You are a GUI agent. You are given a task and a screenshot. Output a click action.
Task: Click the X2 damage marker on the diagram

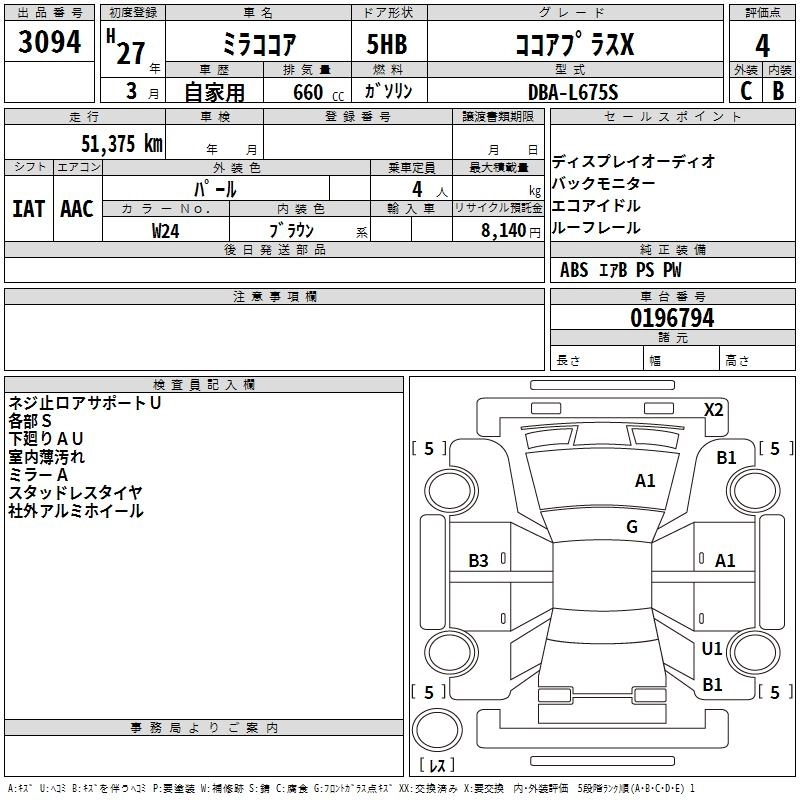click(x=714, y=409)
